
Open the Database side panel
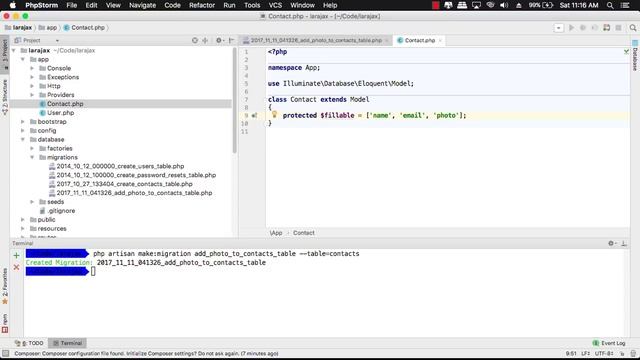(635, 56)
